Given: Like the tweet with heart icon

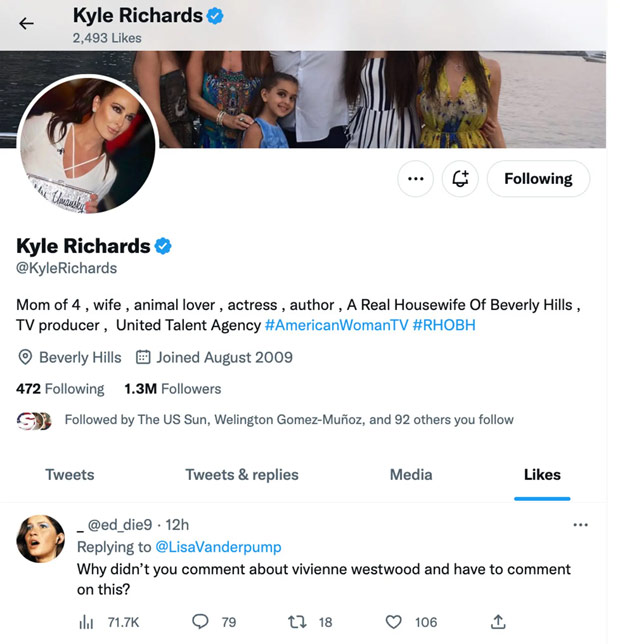Looking at the screenshot, I should pyautogui.click(x=394, y=622).
